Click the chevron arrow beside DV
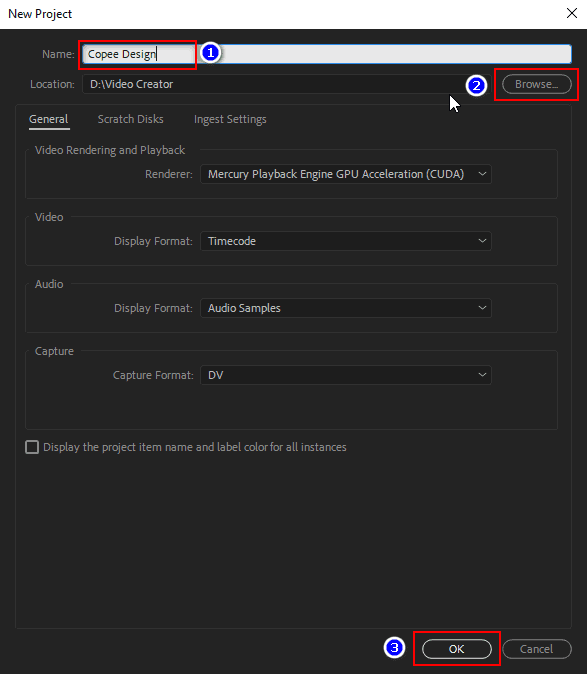The image size is (587, 674). click(482, 375)
